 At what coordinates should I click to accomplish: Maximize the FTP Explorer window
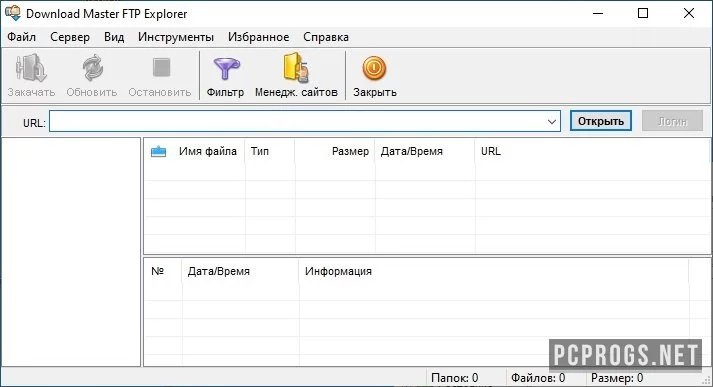click(x=643, y=13)
